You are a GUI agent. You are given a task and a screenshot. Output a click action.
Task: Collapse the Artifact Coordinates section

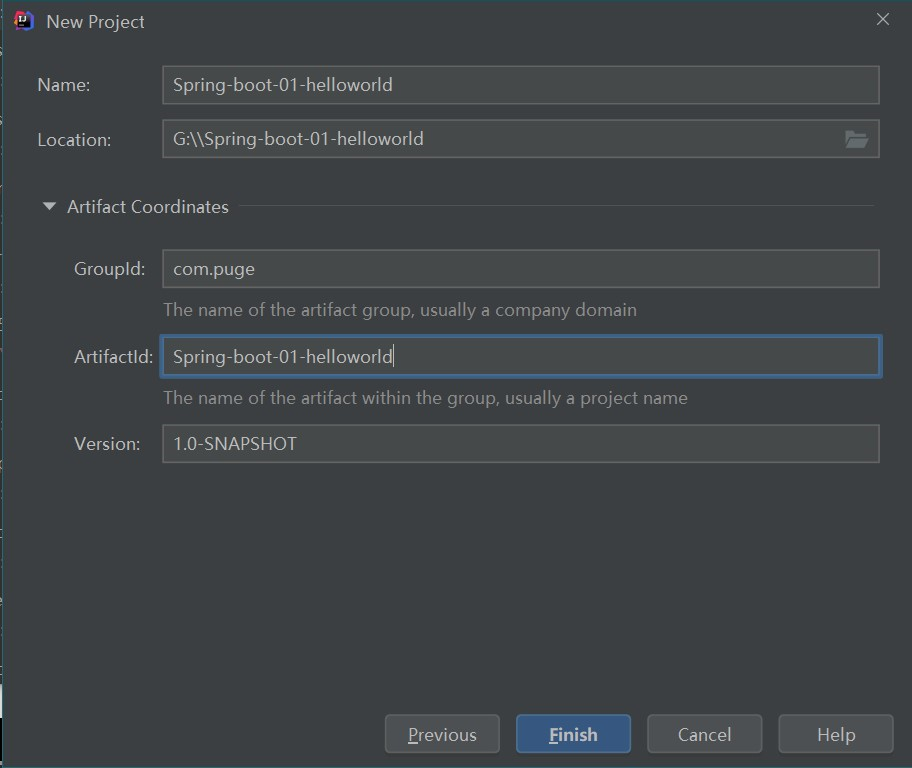(49, 206)
